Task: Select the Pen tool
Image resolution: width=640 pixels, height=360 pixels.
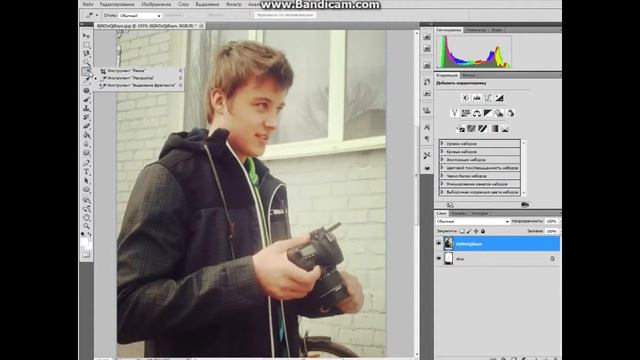Action: [86, 162]
